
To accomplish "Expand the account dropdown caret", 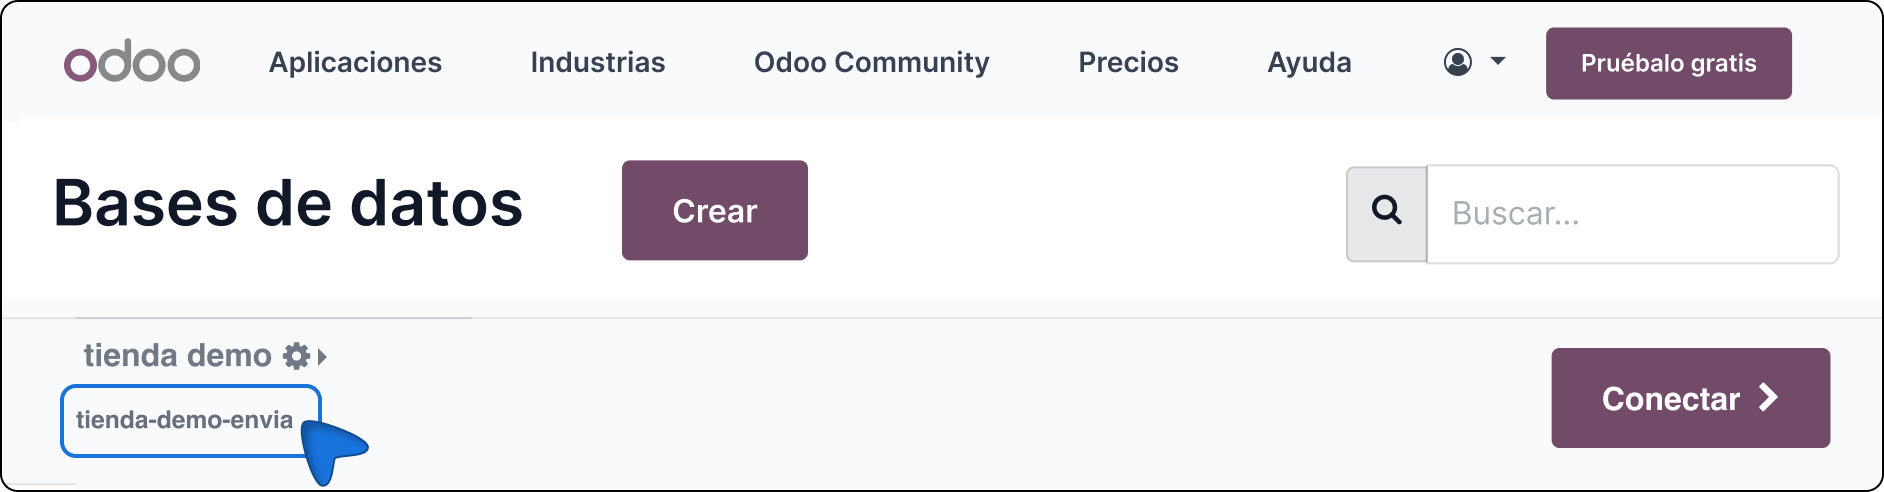I will tap(1498, 62).
